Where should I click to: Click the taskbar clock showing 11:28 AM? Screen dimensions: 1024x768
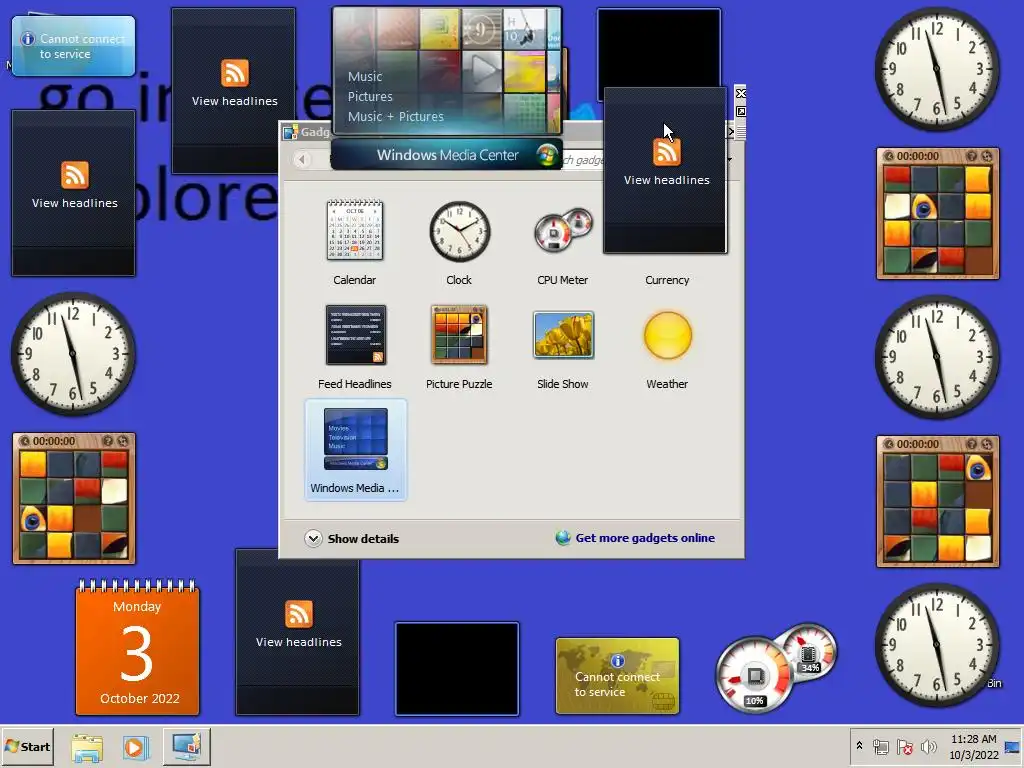pos(973,746)
